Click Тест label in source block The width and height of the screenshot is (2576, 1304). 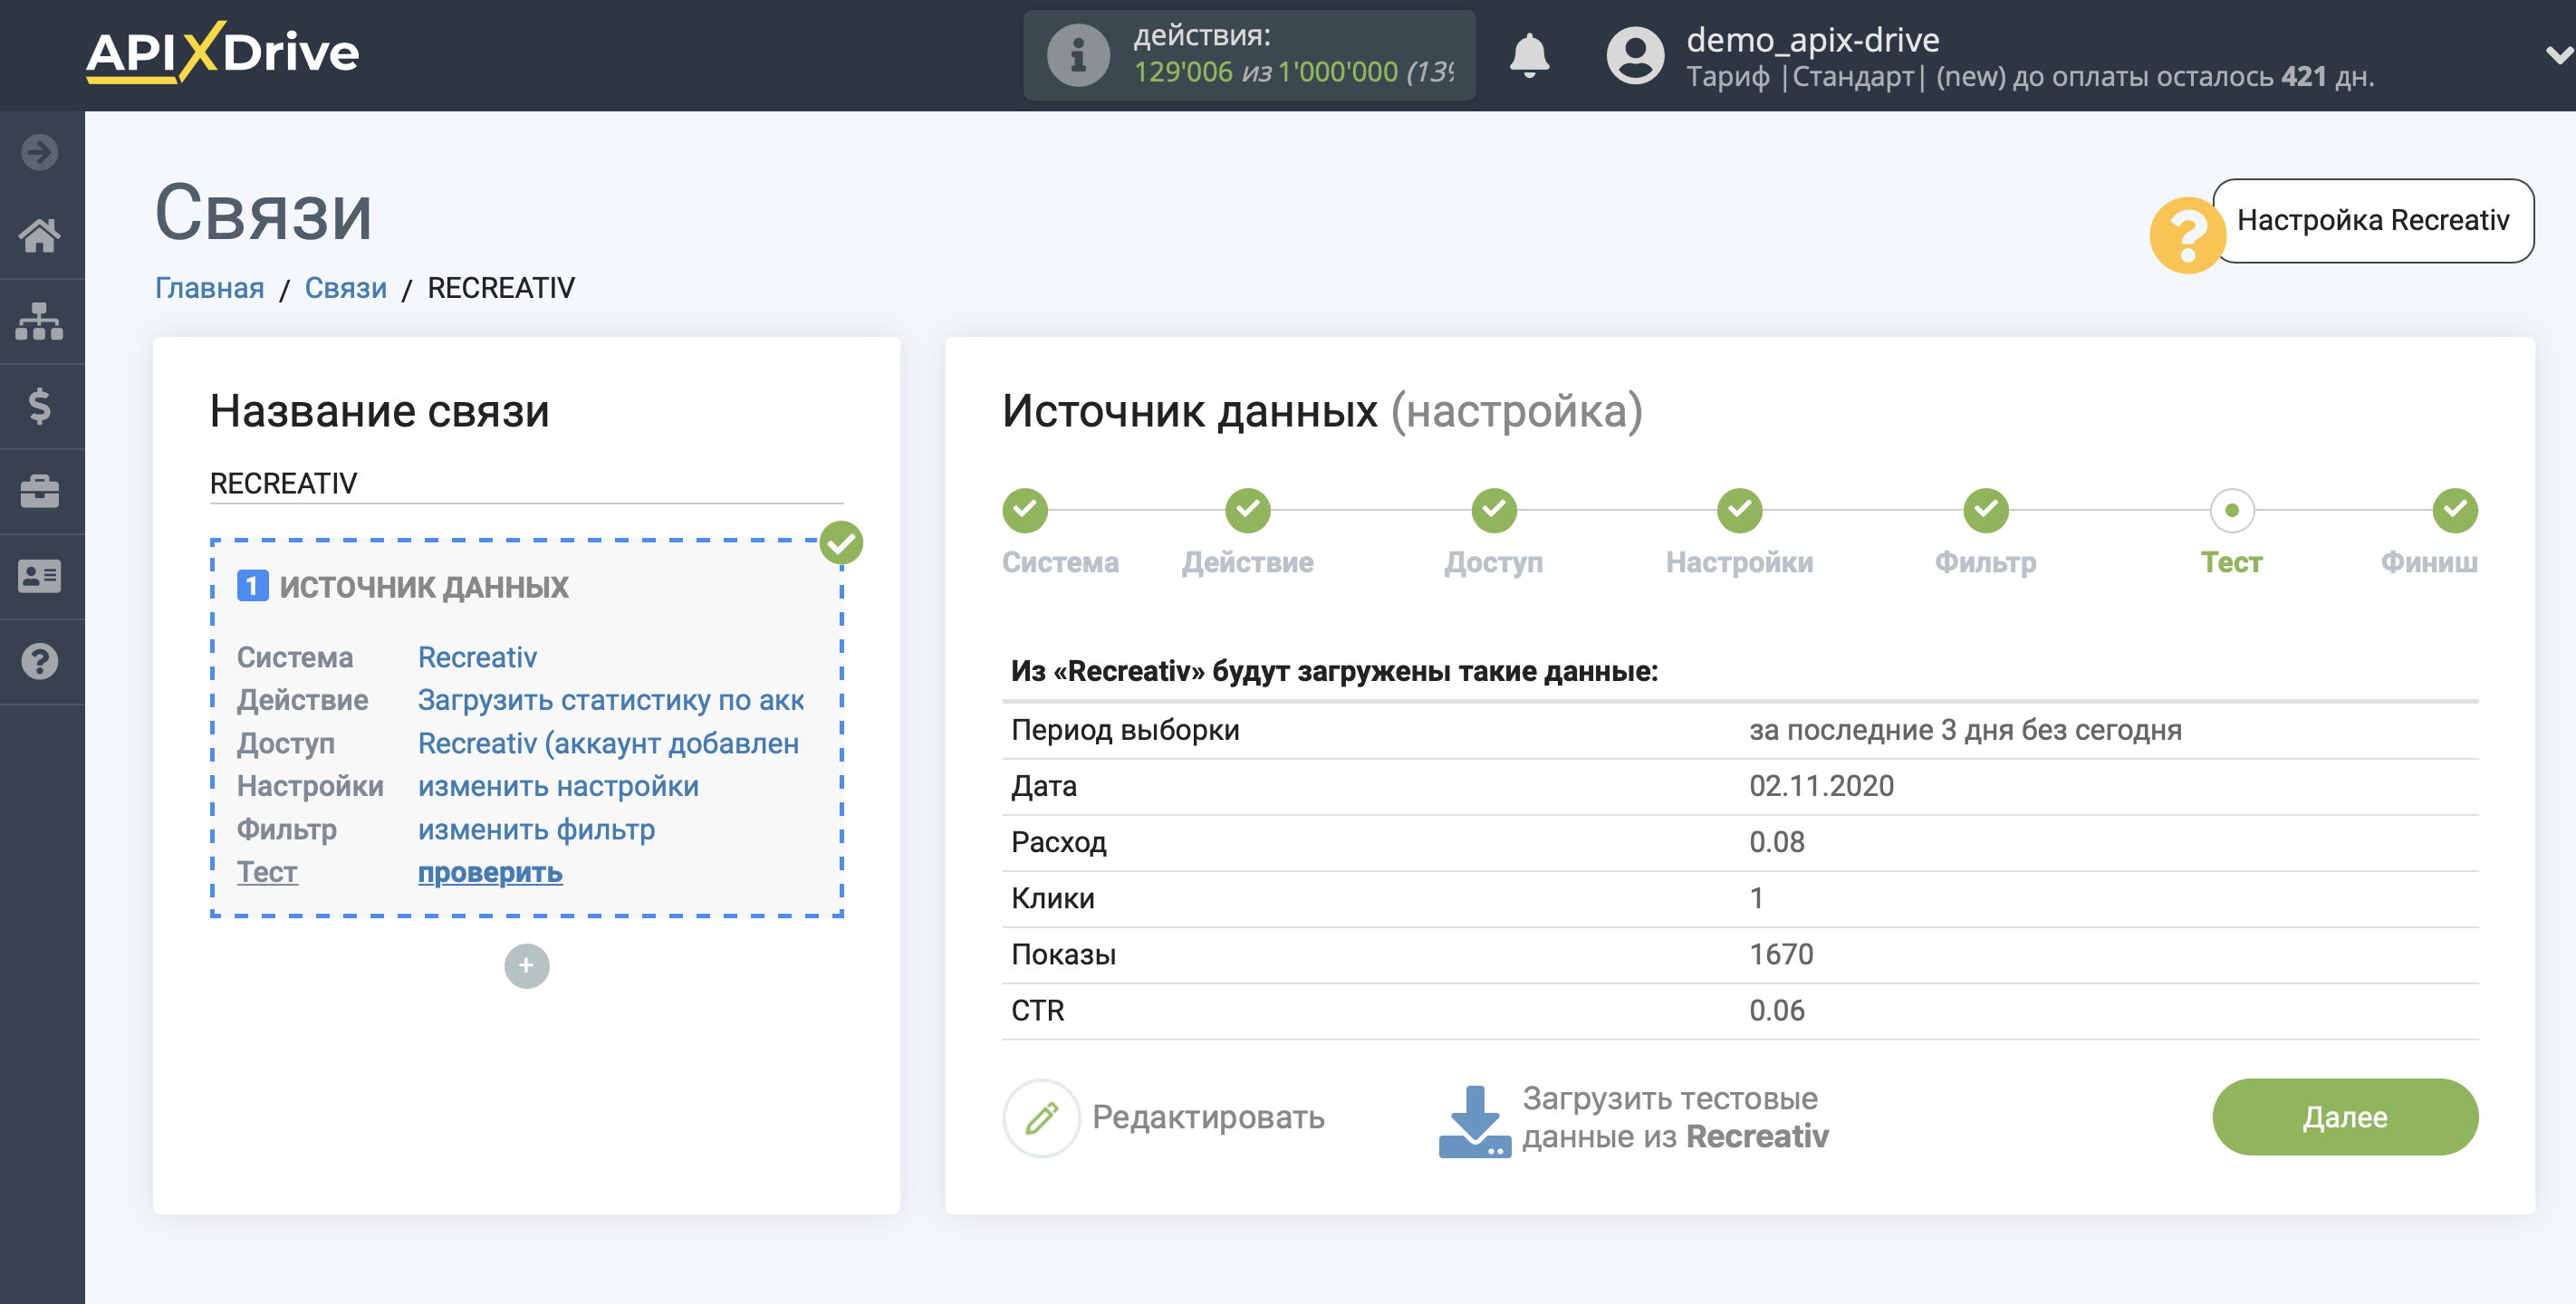[267, 872]
